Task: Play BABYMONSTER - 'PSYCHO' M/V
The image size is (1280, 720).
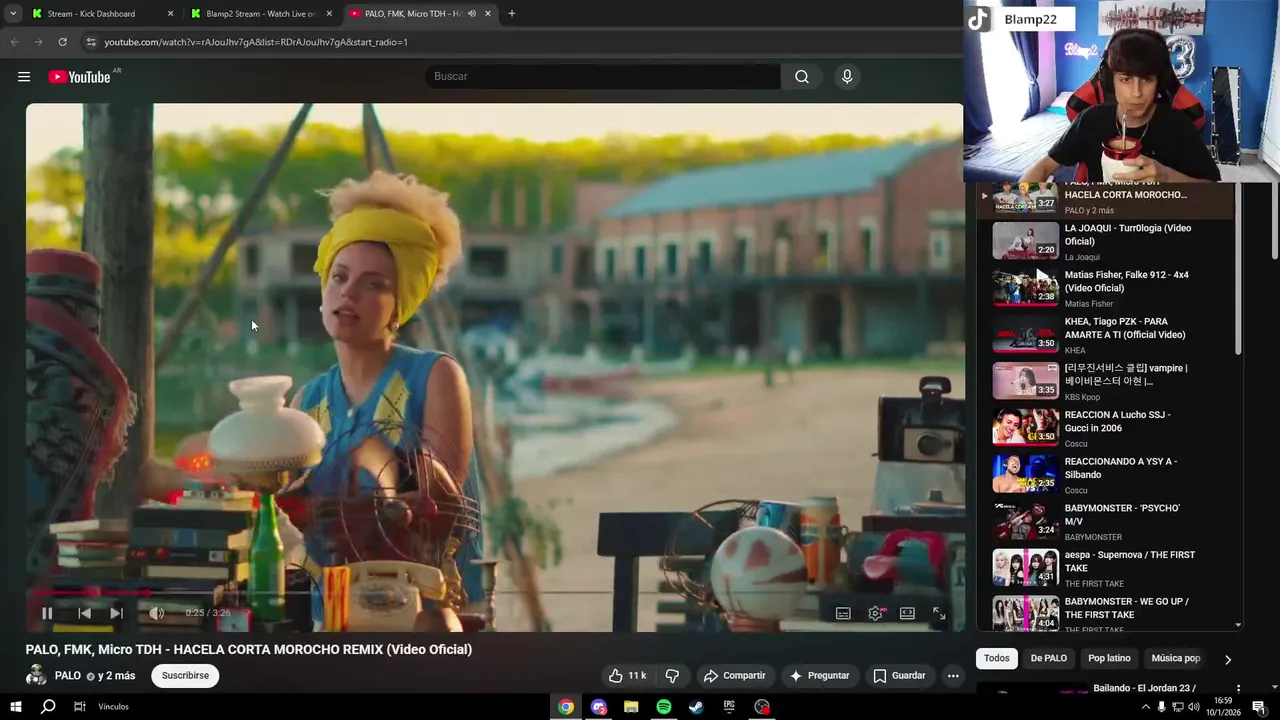Action: [1107, 522]
